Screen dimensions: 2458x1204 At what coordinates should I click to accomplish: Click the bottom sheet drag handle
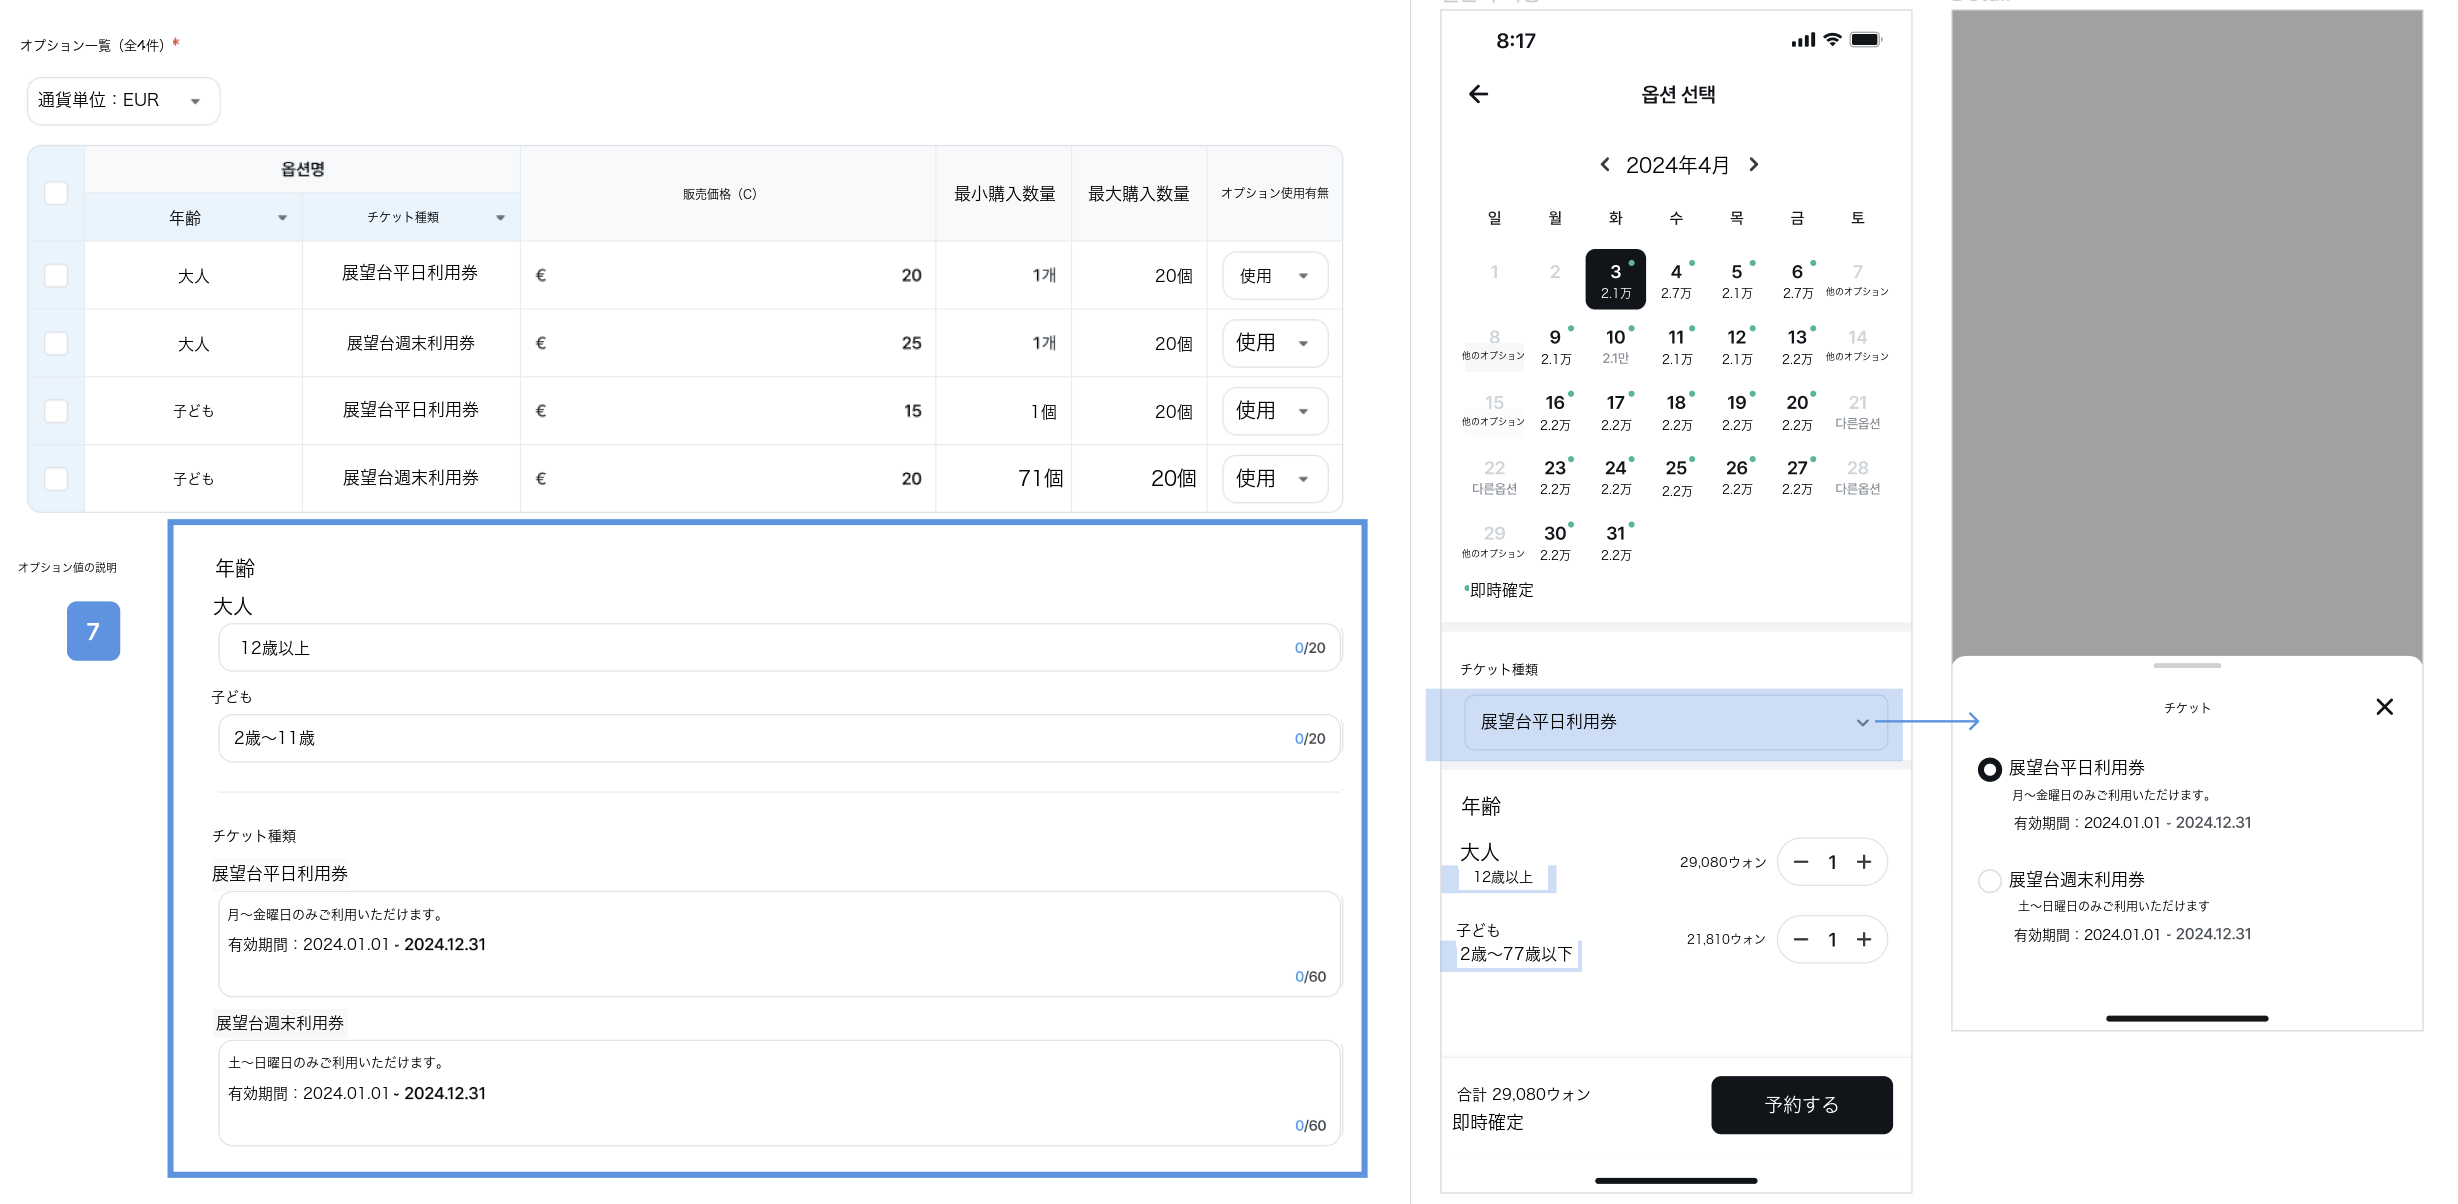pos(2187,665)
